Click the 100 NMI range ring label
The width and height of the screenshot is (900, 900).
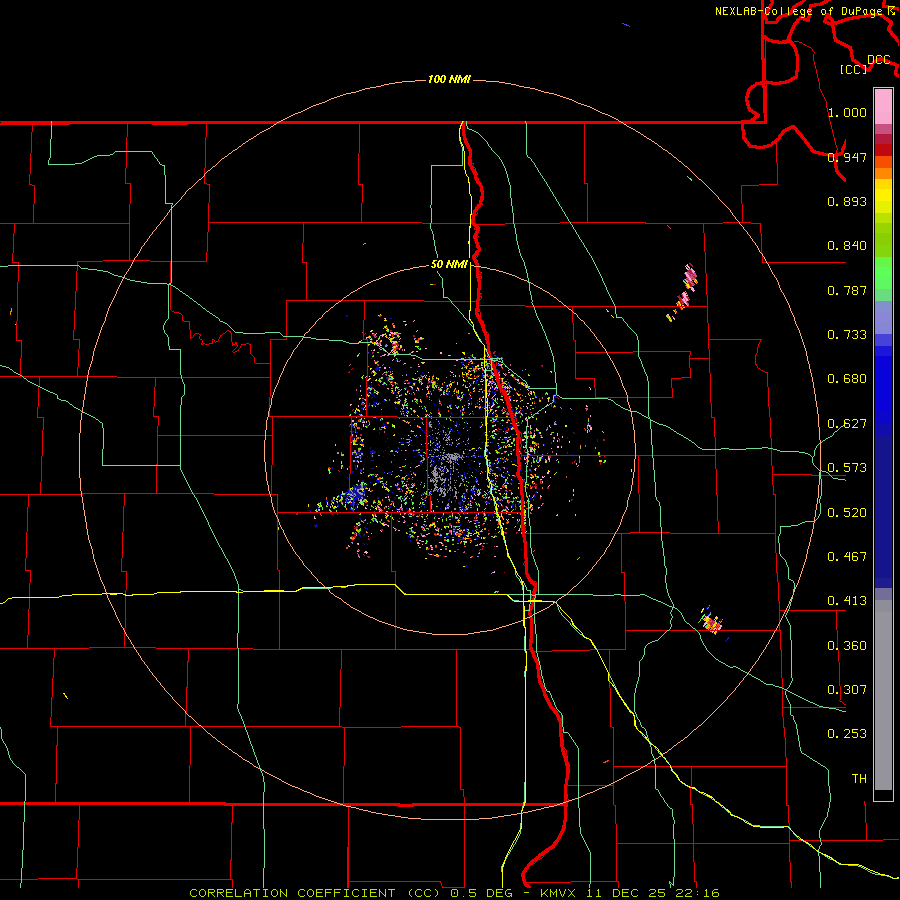tap(449, 79)
